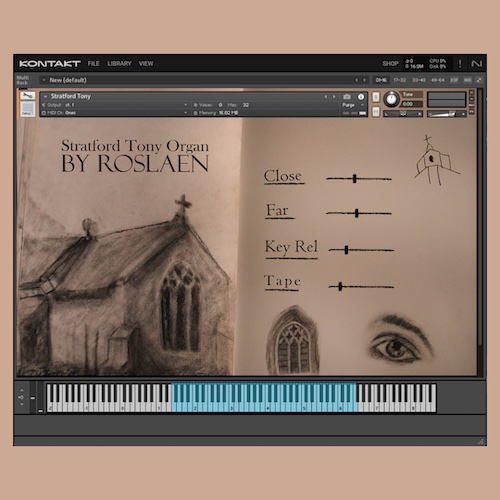500x500 pixels.
Task: Click the Tune knob
Action: 391,99
